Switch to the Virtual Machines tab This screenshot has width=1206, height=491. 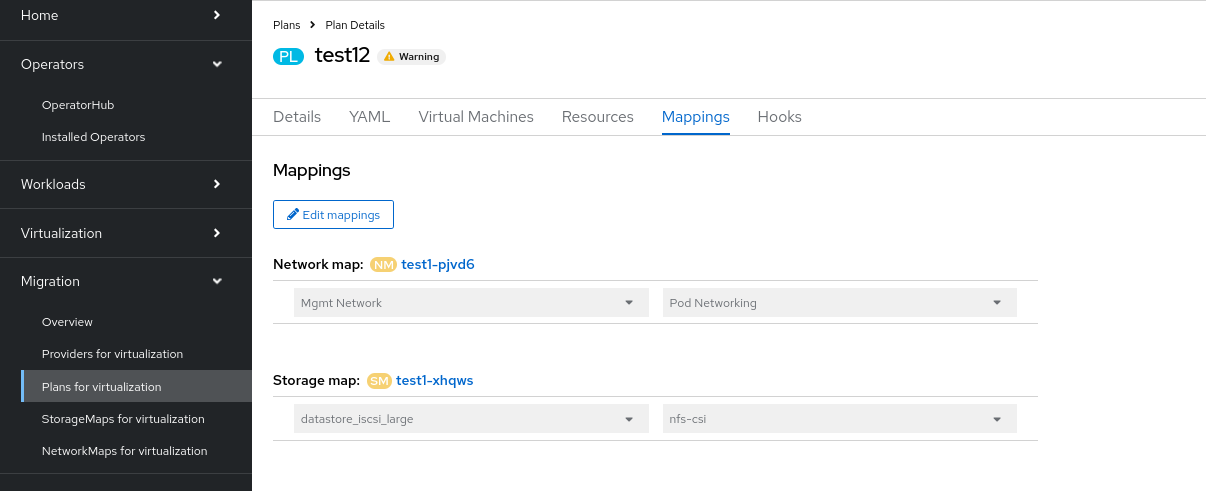click(476, 117)
